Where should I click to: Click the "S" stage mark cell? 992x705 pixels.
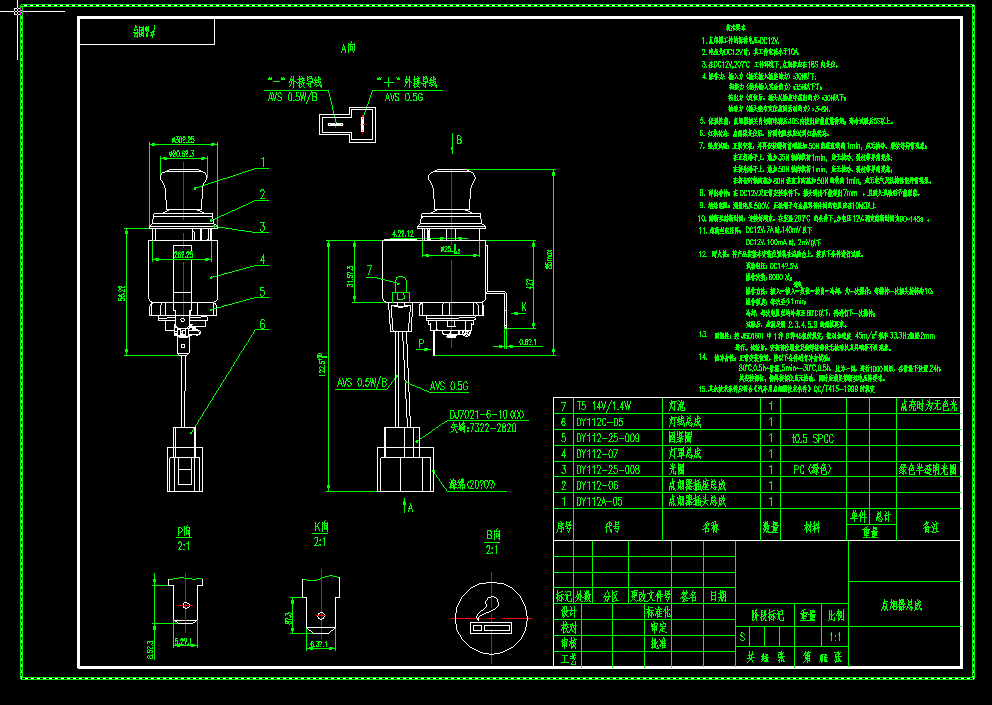[x=743, y=637]
